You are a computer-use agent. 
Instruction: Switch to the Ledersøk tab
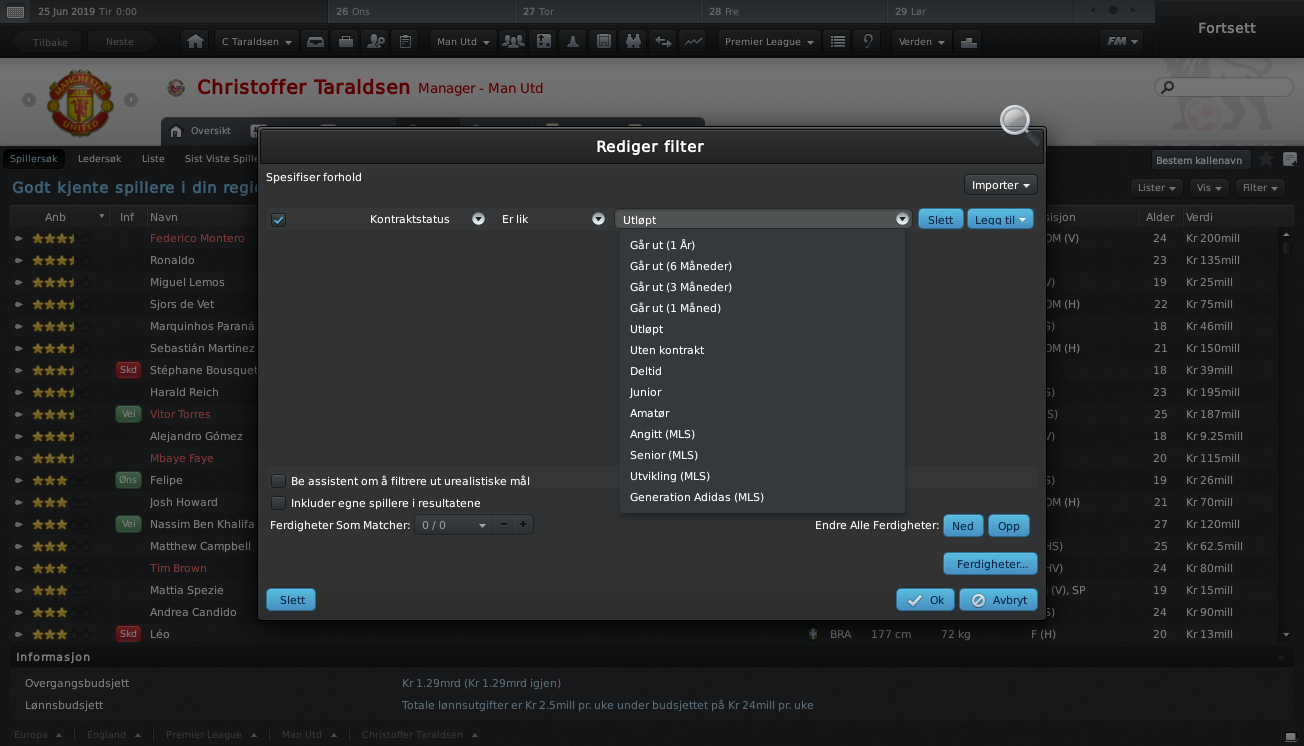coord(99,159)
